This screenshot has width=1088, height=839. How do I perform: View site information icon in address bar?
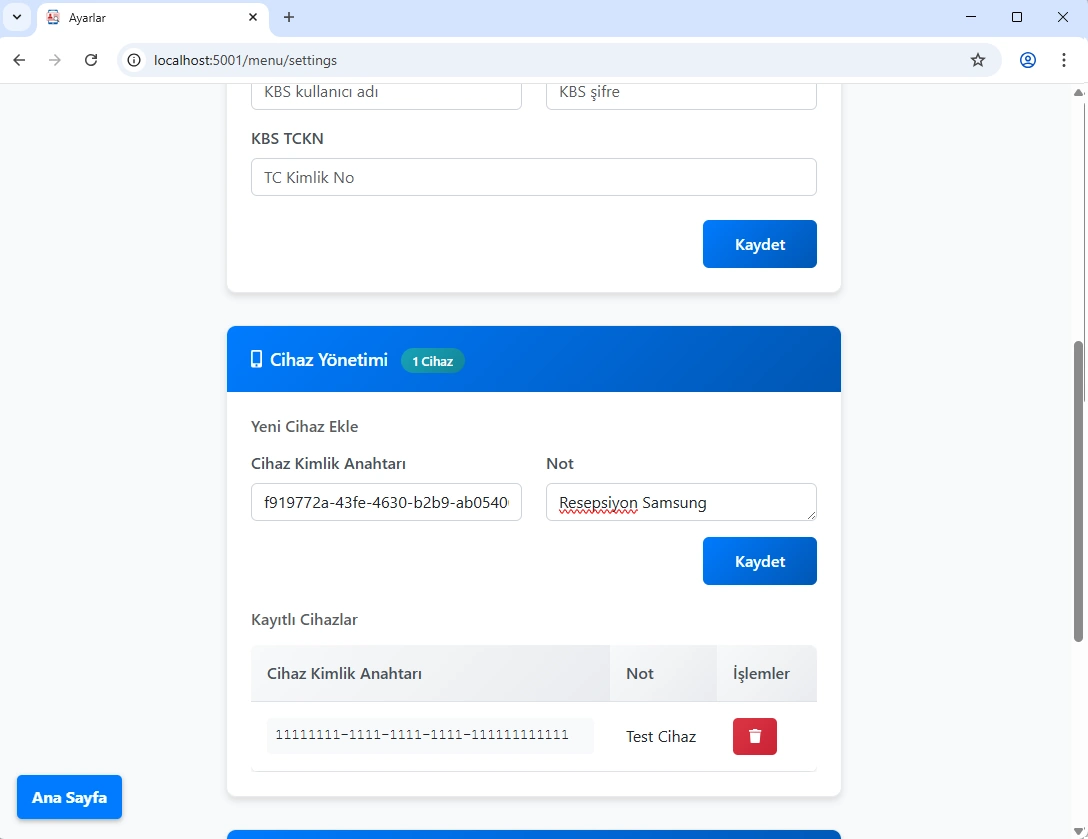pyautogui.click(x=134, y=60)
